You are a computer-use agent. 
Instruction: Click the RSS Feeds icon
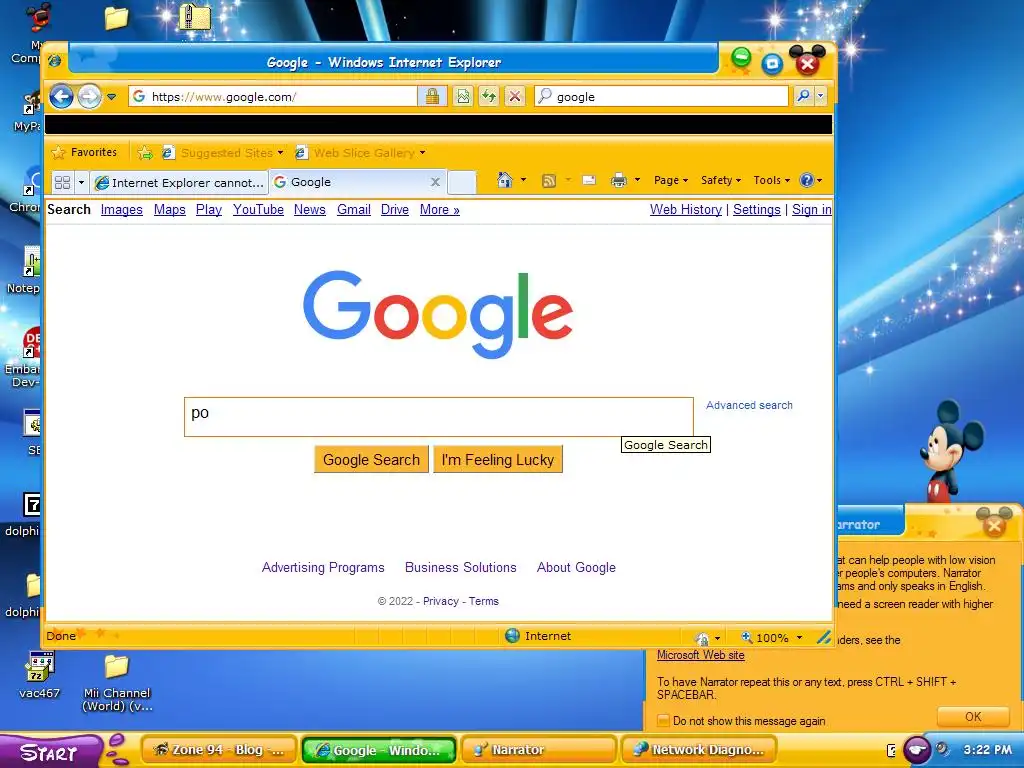click(x=549, y=180)
